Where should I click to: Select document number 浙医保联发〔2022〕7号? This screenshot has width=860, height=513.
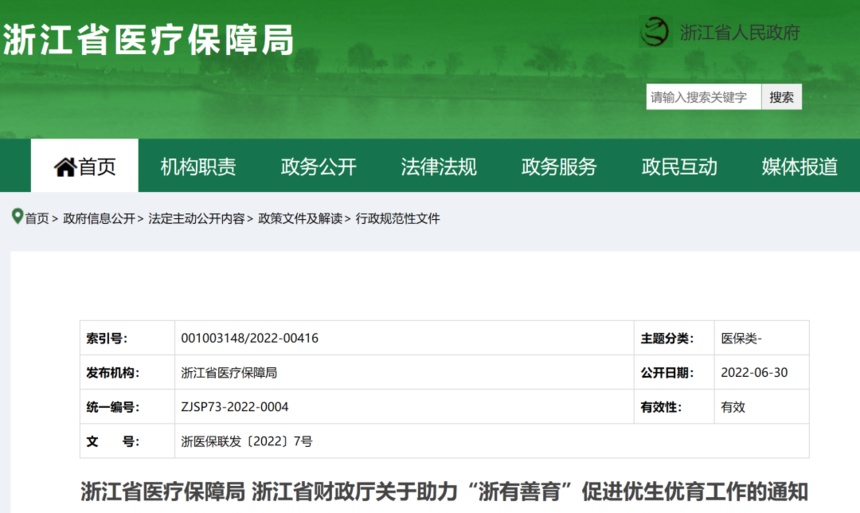[x=247, y=441]
